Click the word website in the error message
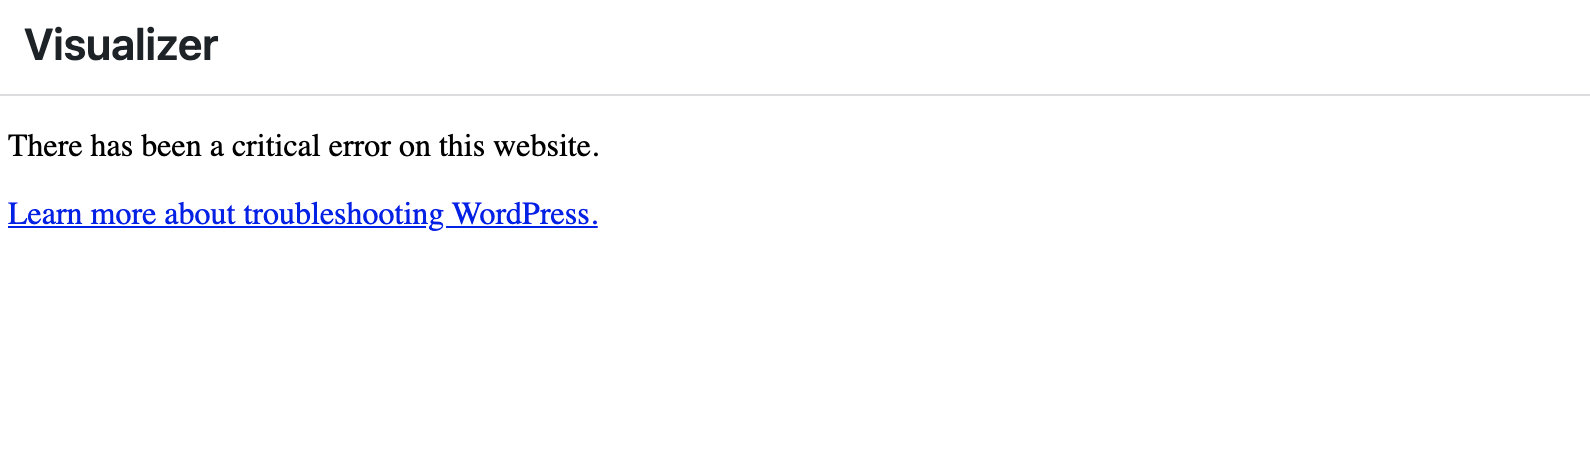The height and width of the screenshot is (454, 1590). tap(542, 146)
